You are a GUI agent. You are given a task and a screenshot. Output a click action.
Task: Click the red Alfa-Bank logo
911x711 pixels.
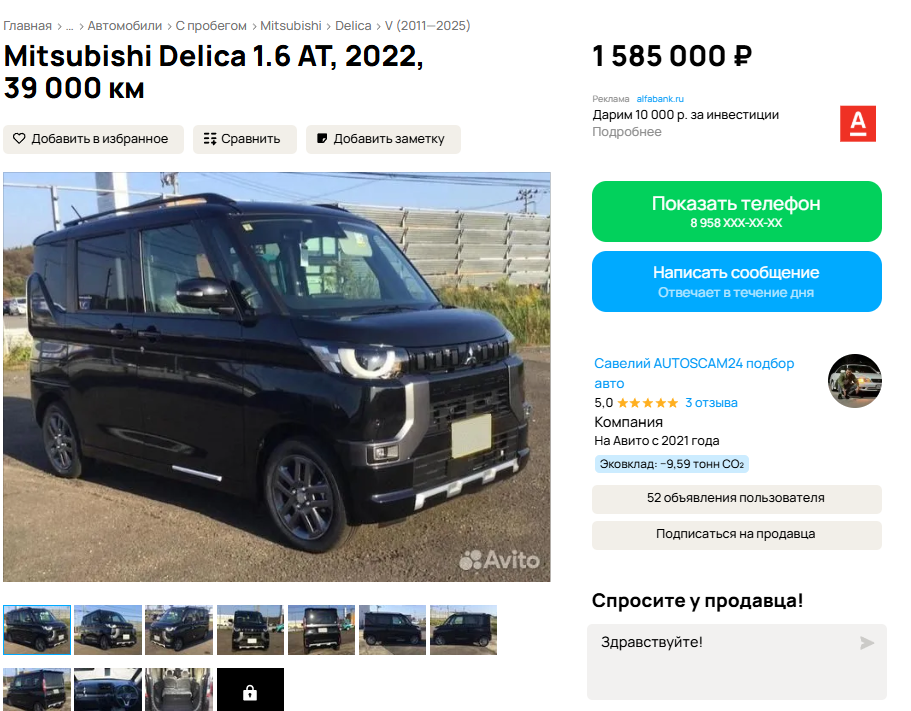pyautogui.click(x=858, y=124)
